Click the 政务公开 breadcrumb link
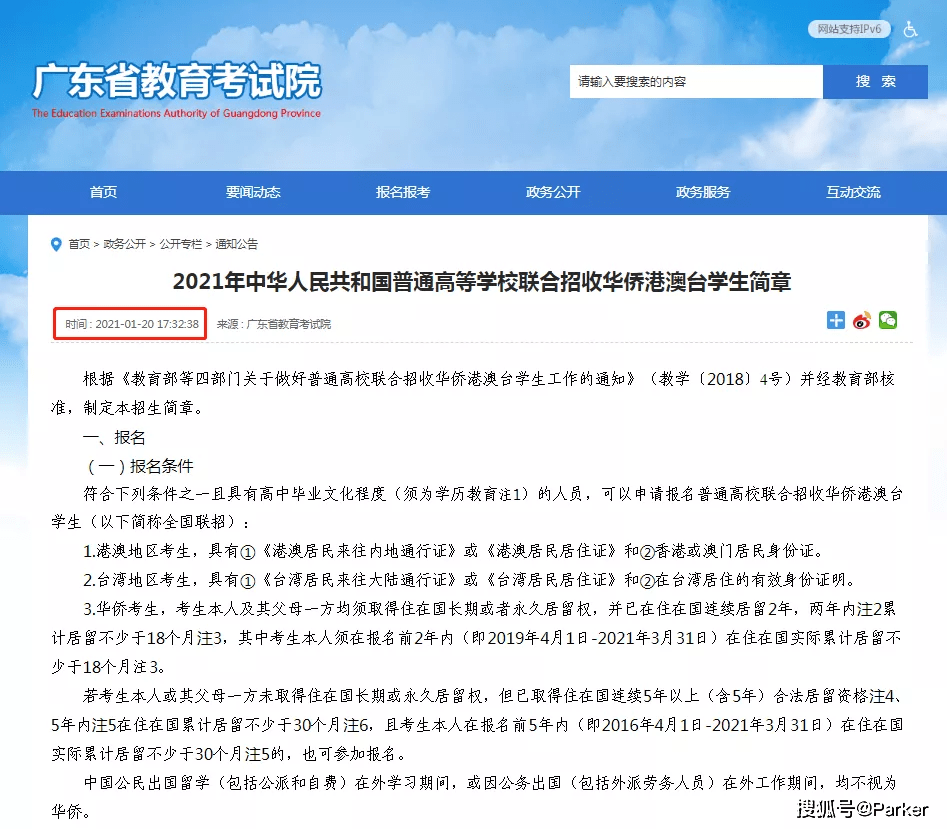947x829 pixels. click(124, 244)
